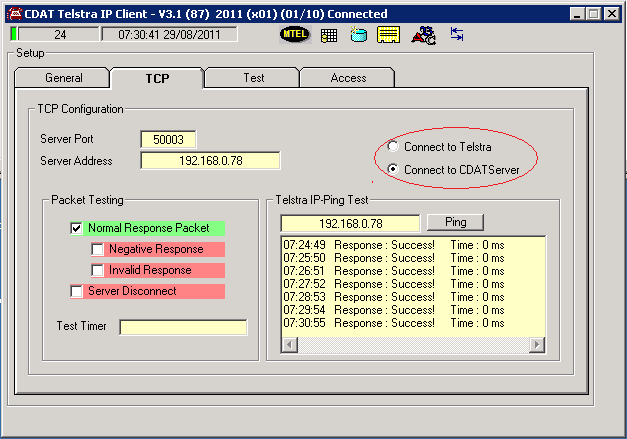Enable the Negative Response checkbox
The height and width of the screenshot is (439, 627).
pyautogui.click(x=97, y=249)
